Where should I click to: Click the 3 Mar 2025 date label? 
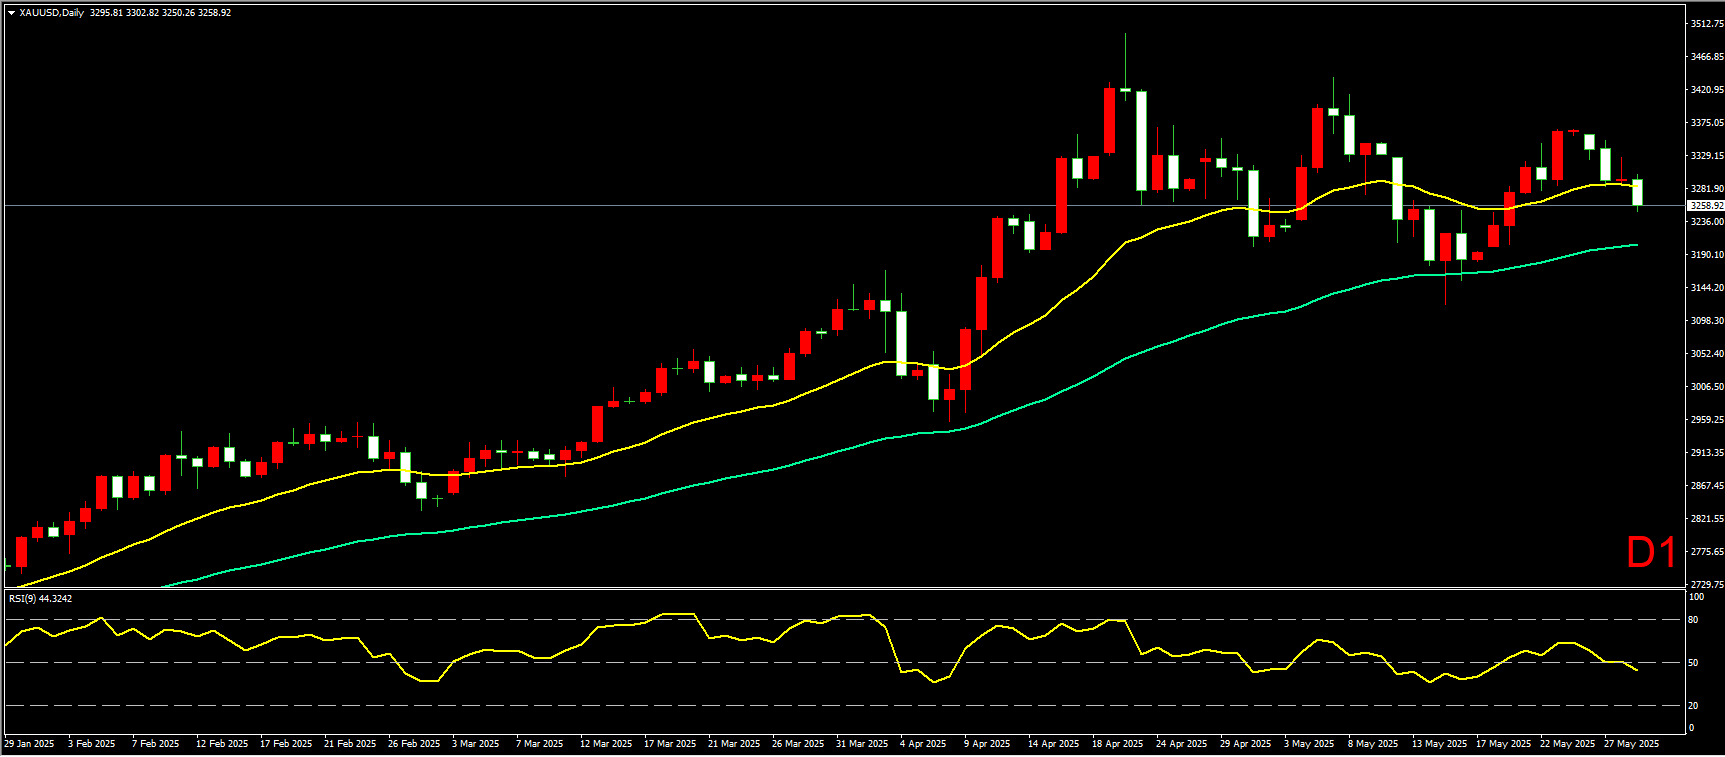pyautogui.click(x=475, y=744)
